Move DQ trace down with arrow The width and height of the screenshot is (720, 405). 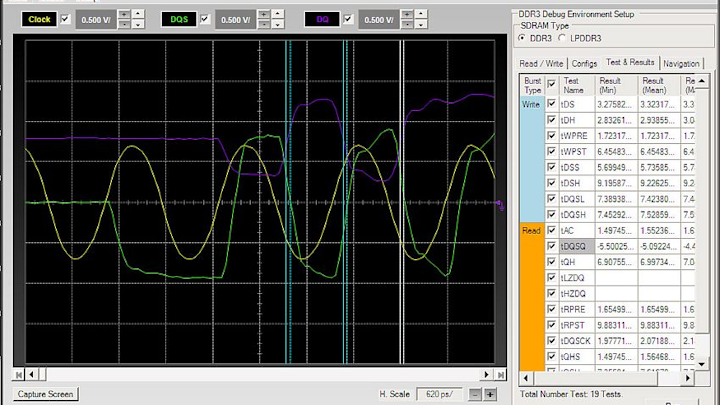coord(421,24)
